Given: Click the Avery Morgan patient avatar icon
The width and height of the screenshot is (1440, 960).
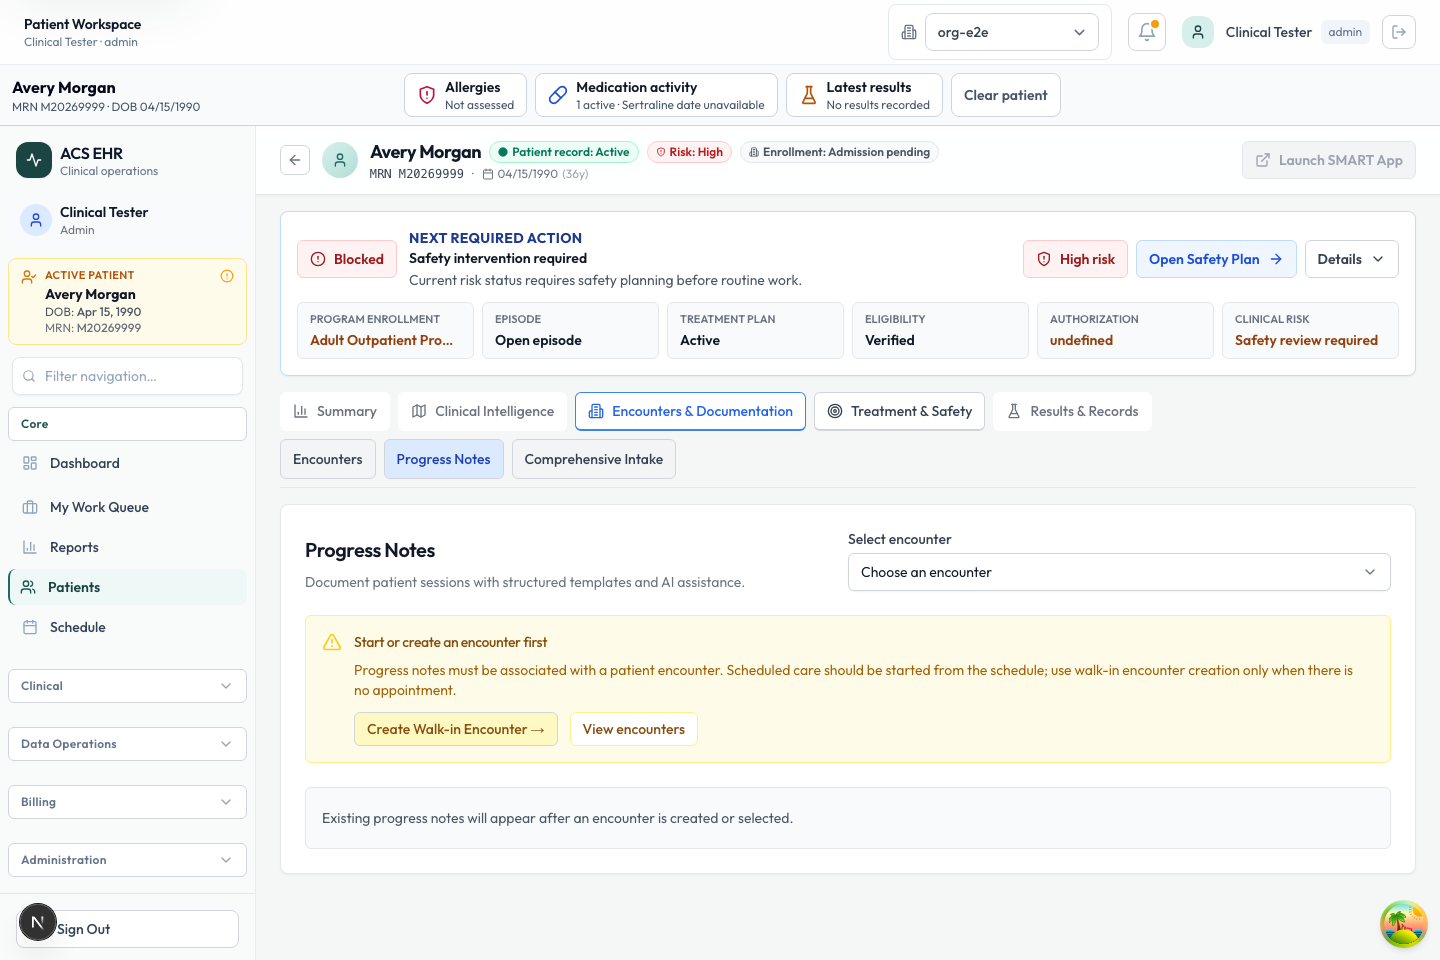Looking at the screenshot, I should coord(340,160).
